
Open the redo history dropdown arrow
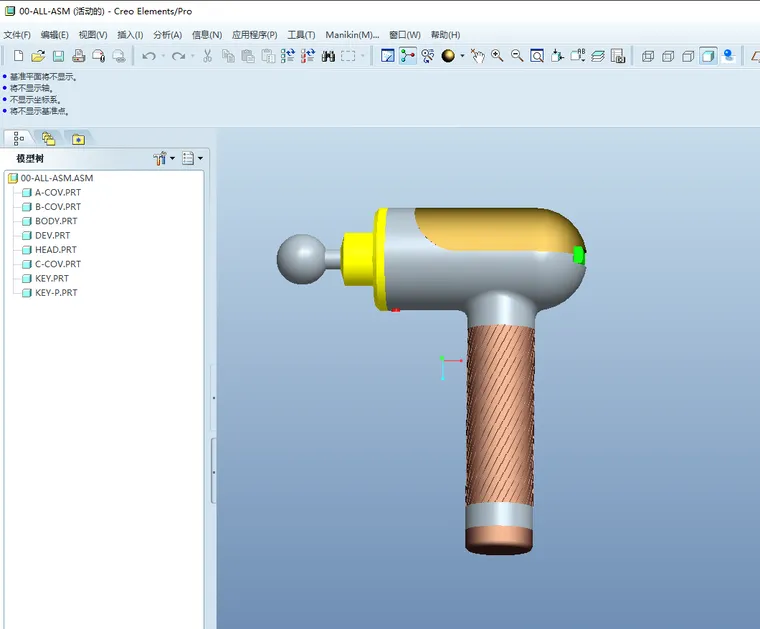pos(192,56)
